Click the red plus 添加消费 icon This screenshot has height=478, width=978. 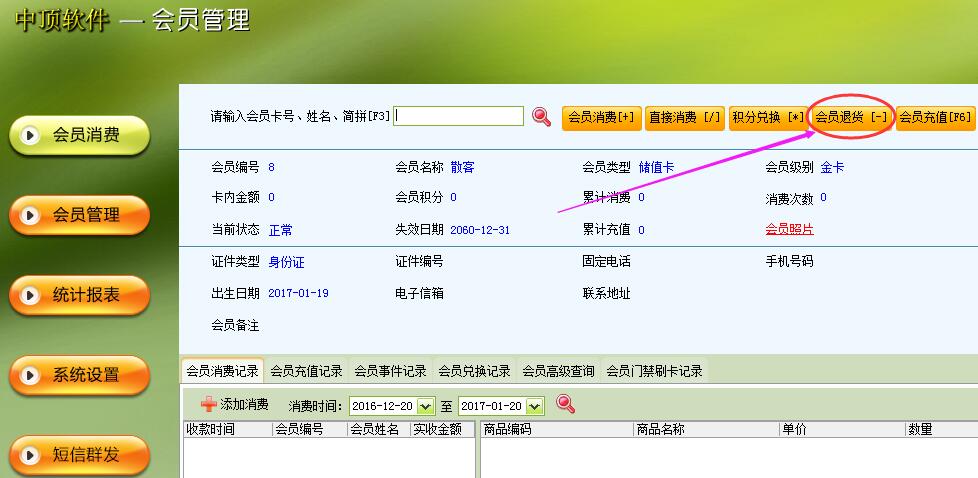tap(208, 405)
